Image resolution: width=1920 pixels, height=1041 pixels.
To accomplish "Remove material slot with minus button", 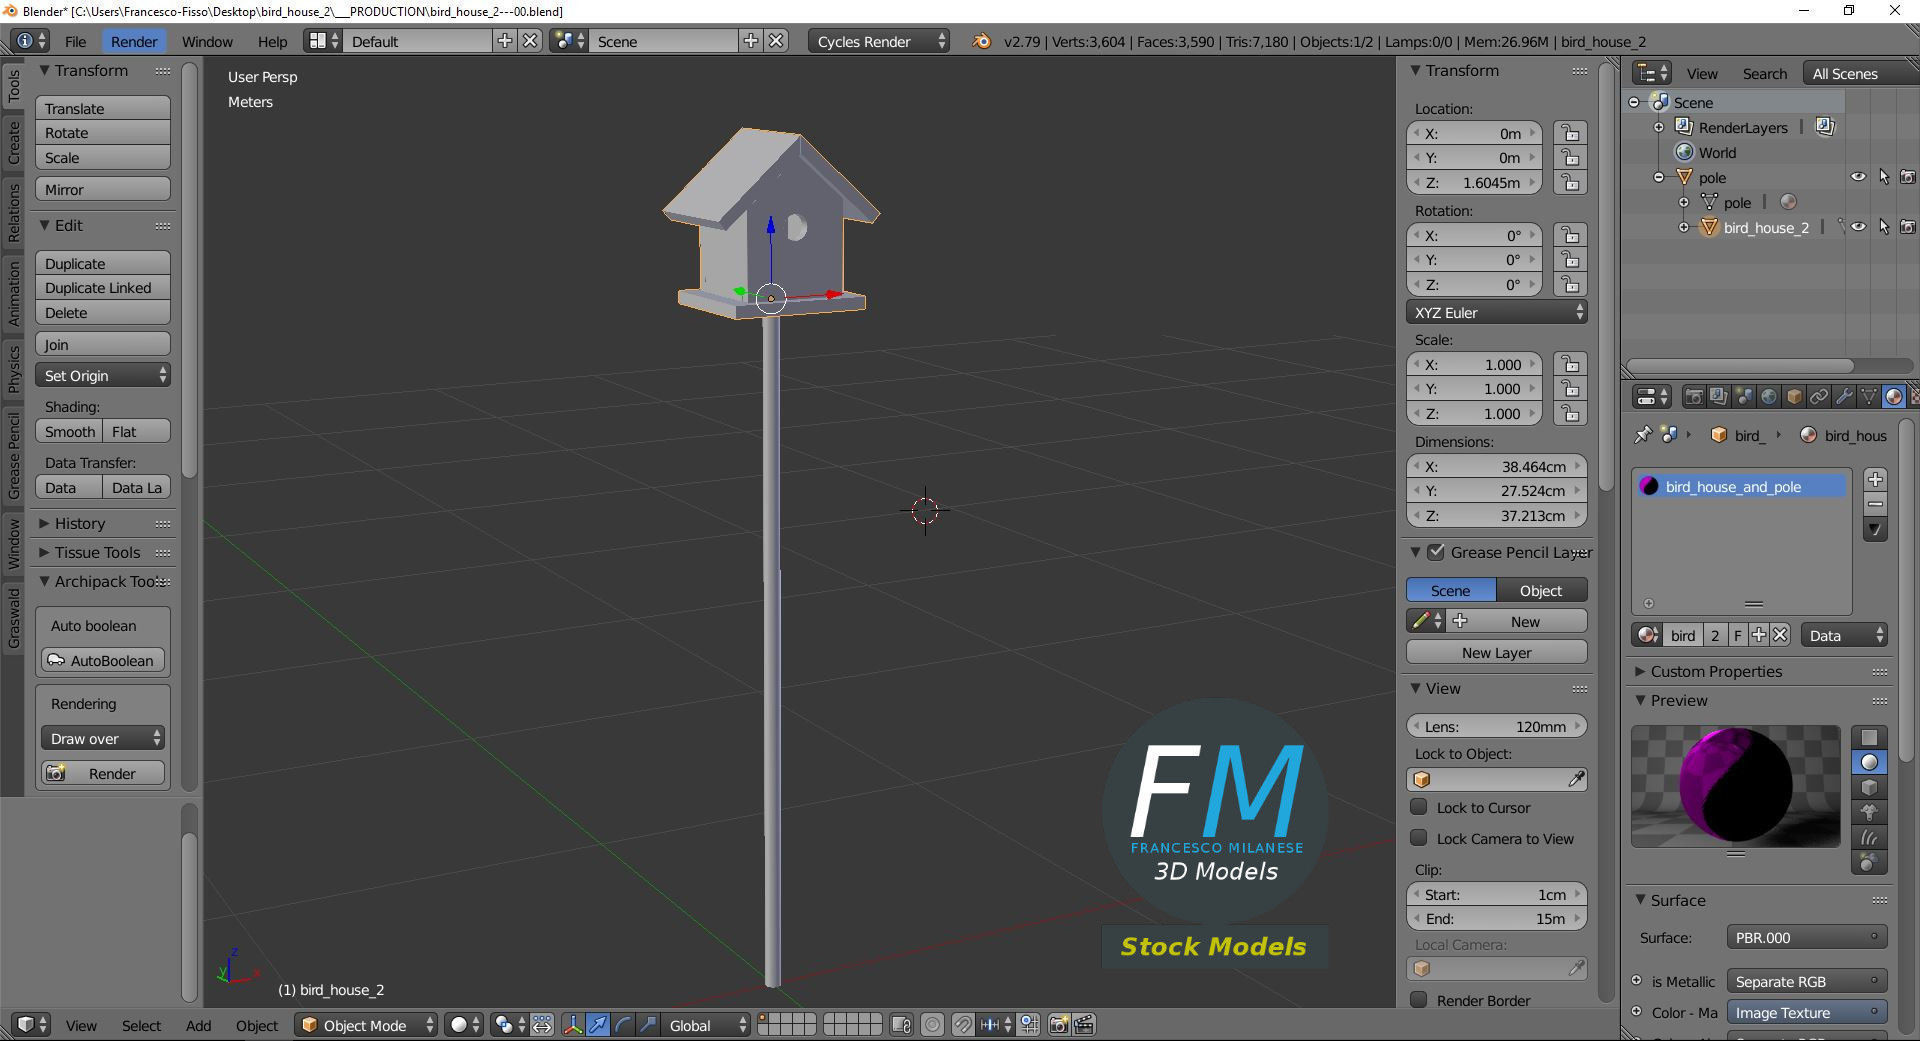I will click(x=1876, y=504).
